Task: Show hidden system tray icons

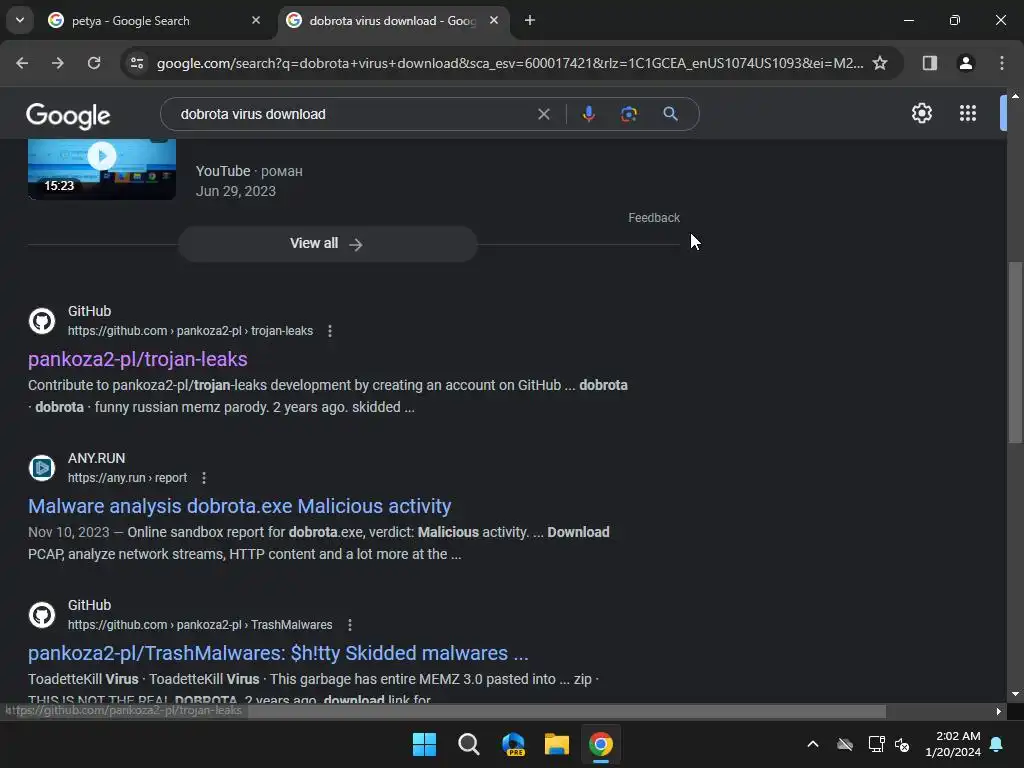Action: pos(812,744)
